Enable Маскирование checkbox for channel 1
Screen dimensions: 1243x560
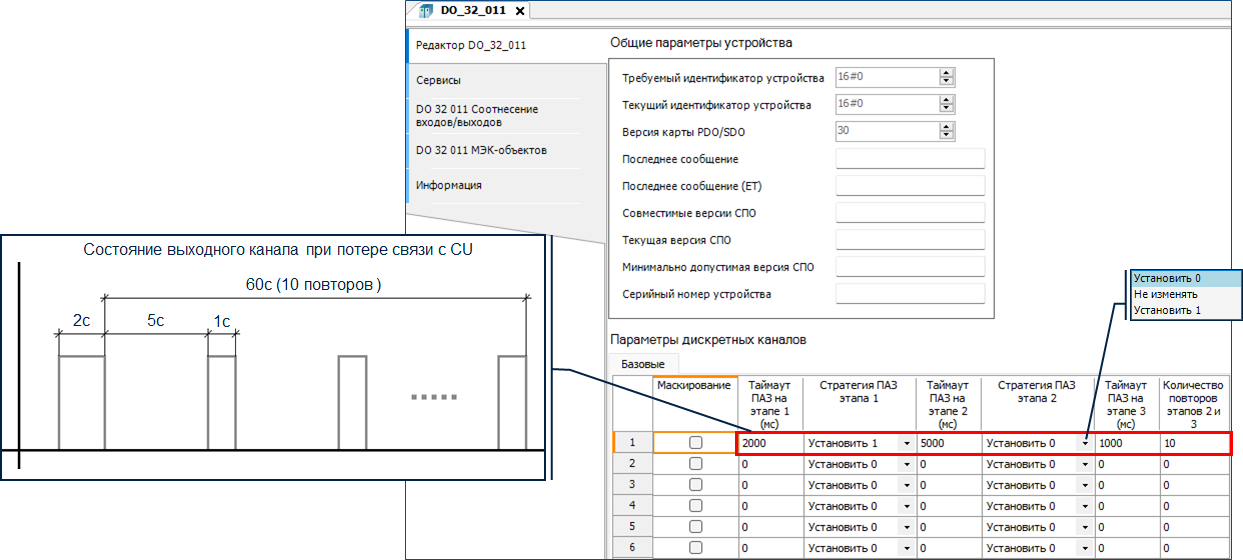[695, 442]
